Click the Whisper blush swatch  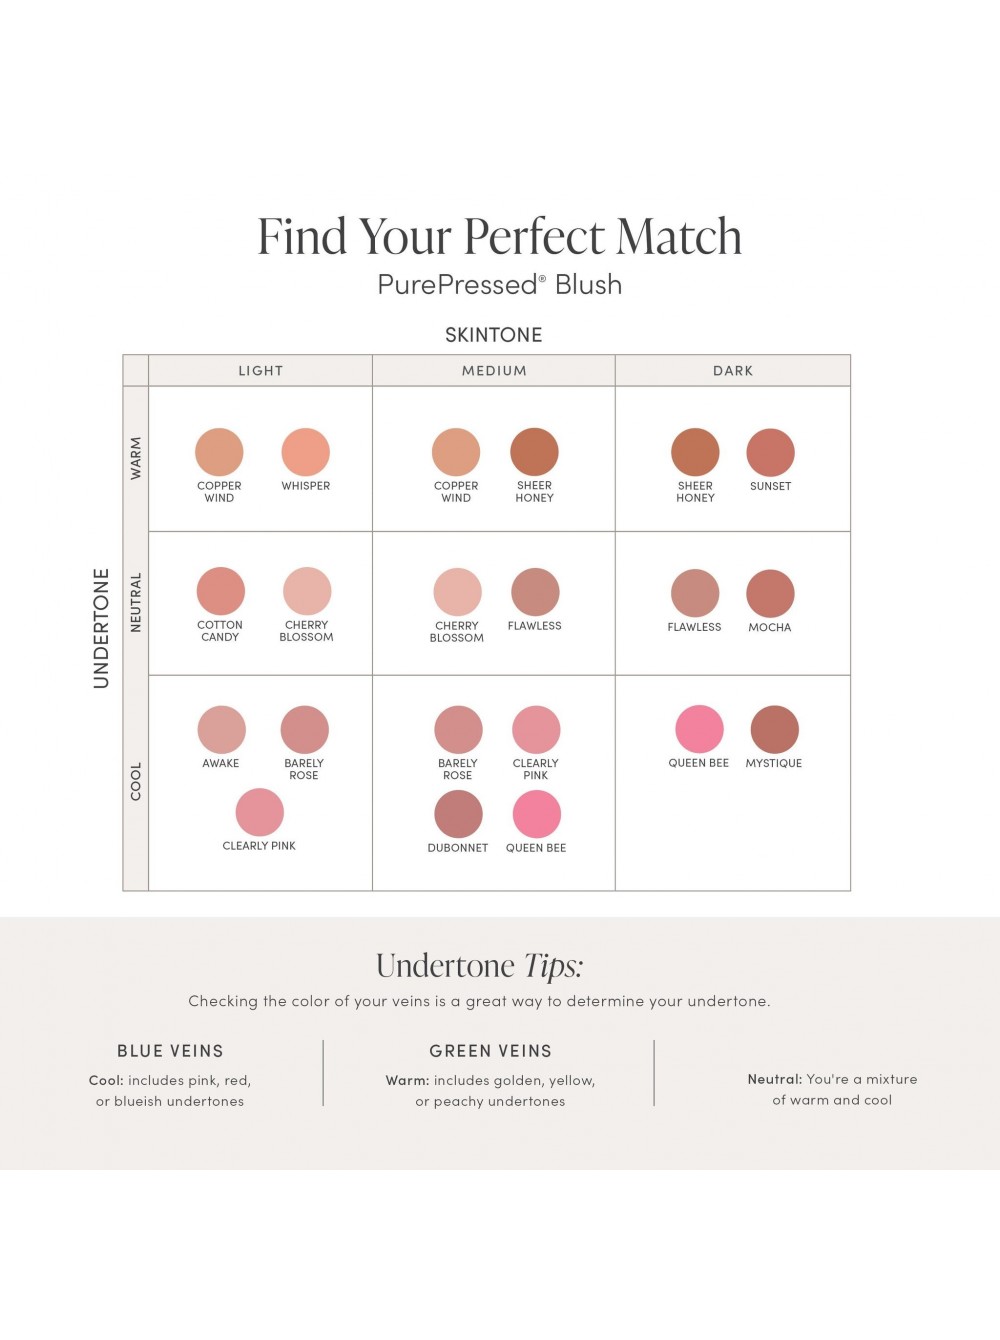pos(305,452)
